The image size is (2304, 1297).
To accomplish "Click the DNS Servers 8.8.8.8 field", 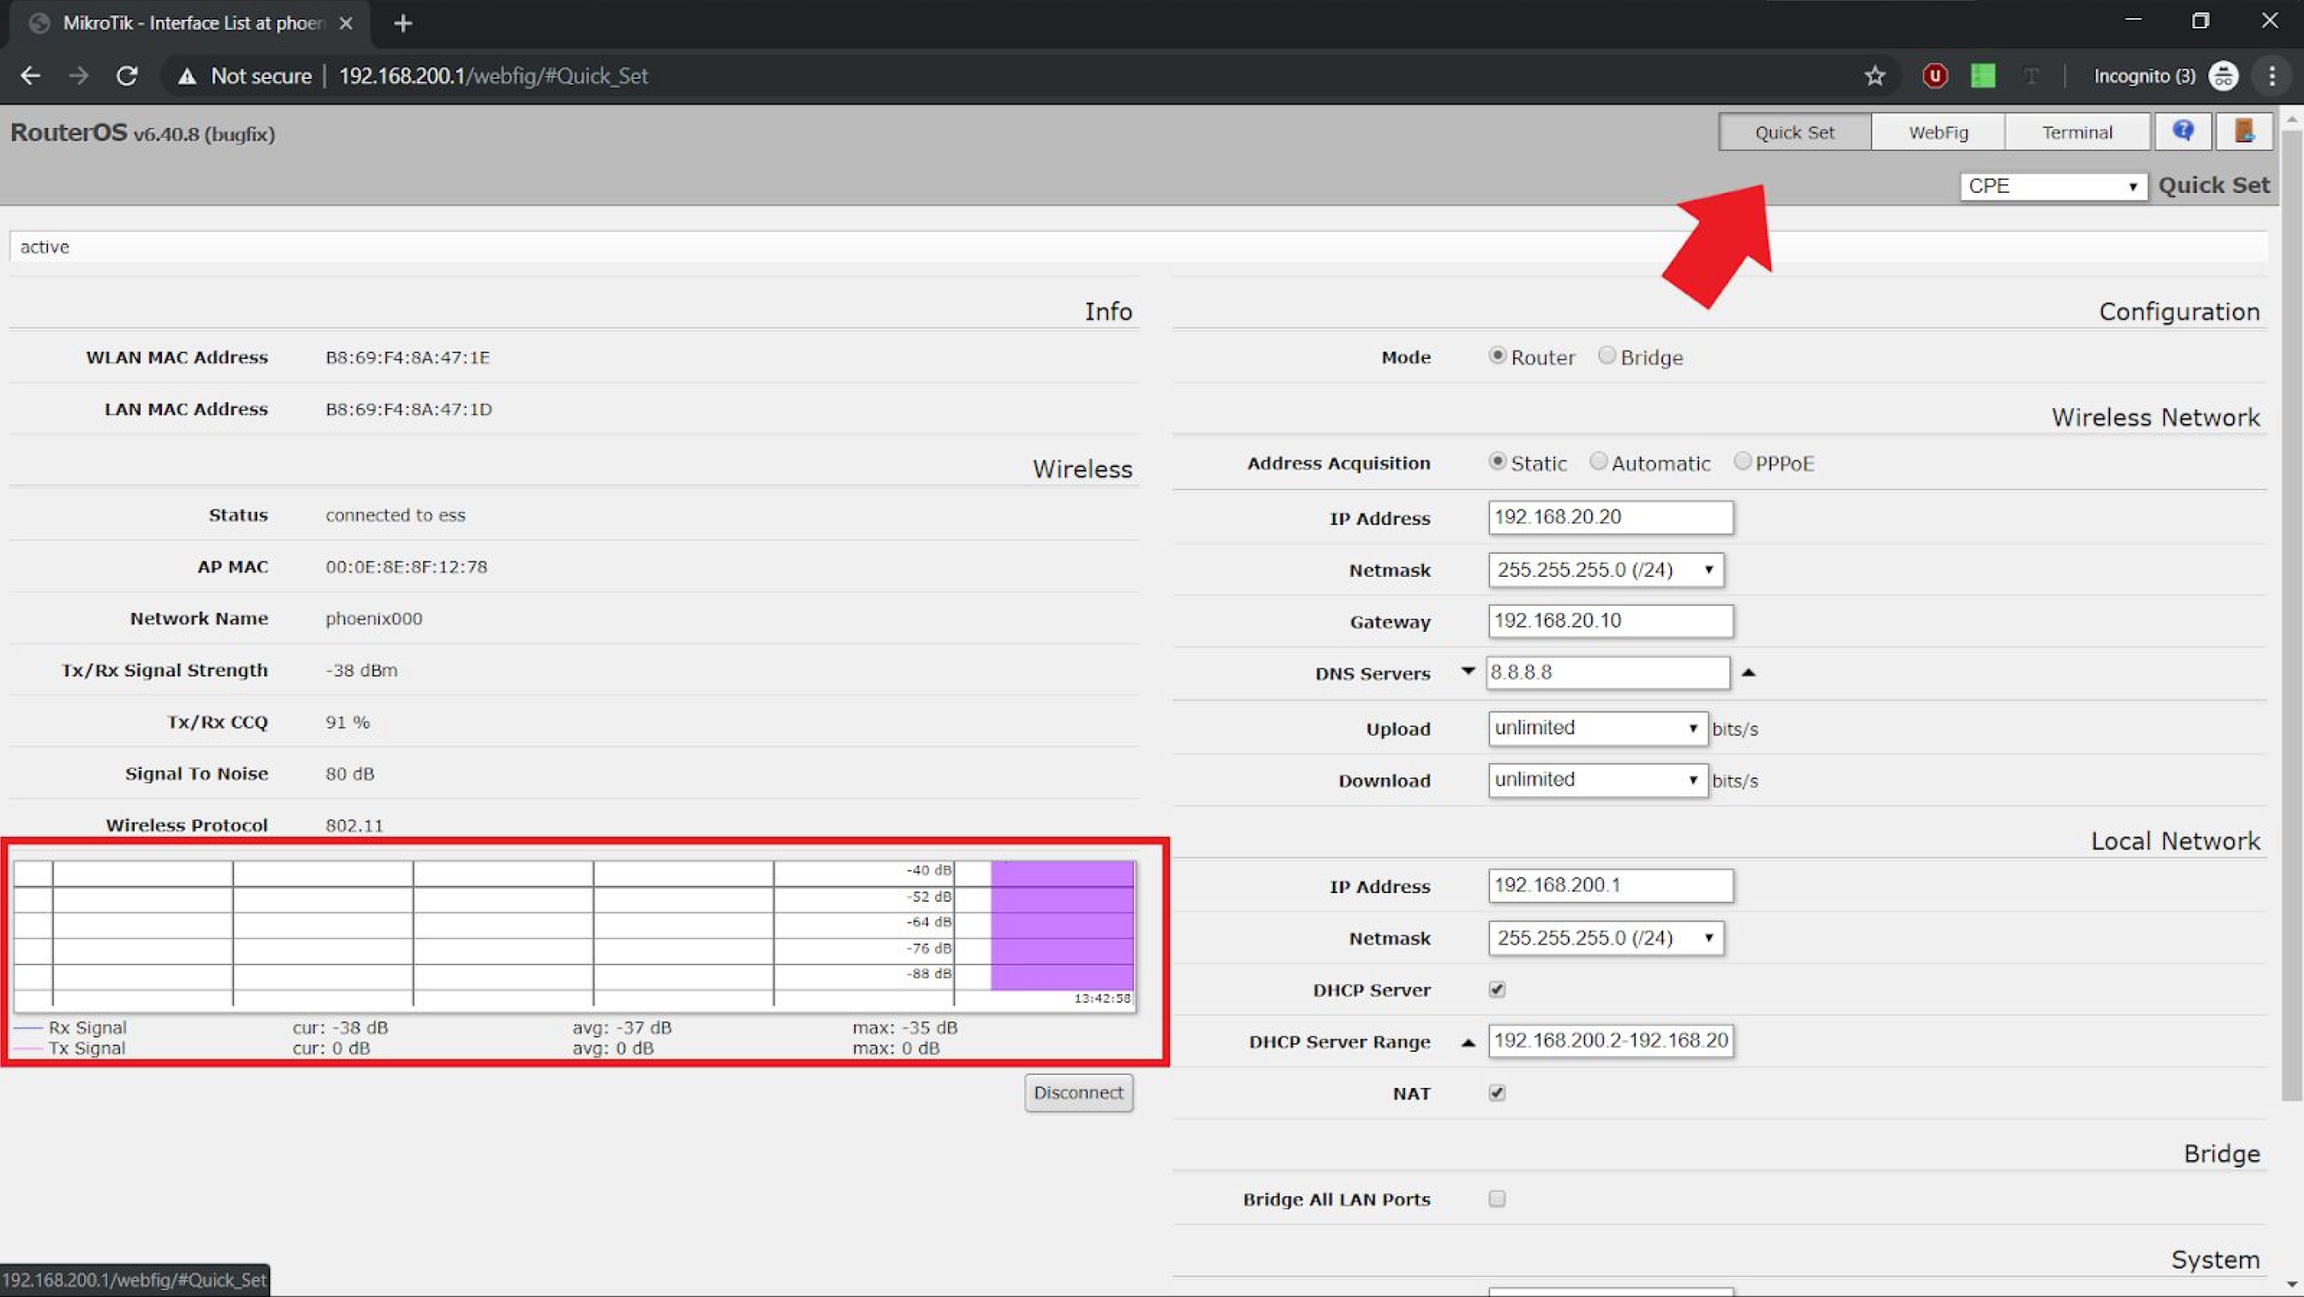I will point(1607,672).
